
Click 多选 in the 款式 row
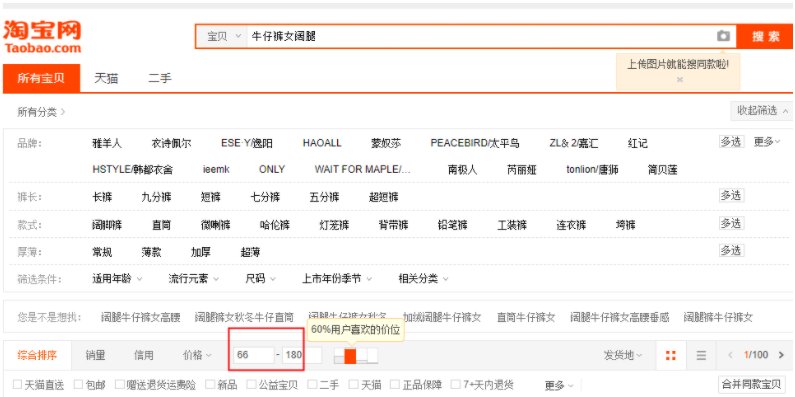point(731,223)
